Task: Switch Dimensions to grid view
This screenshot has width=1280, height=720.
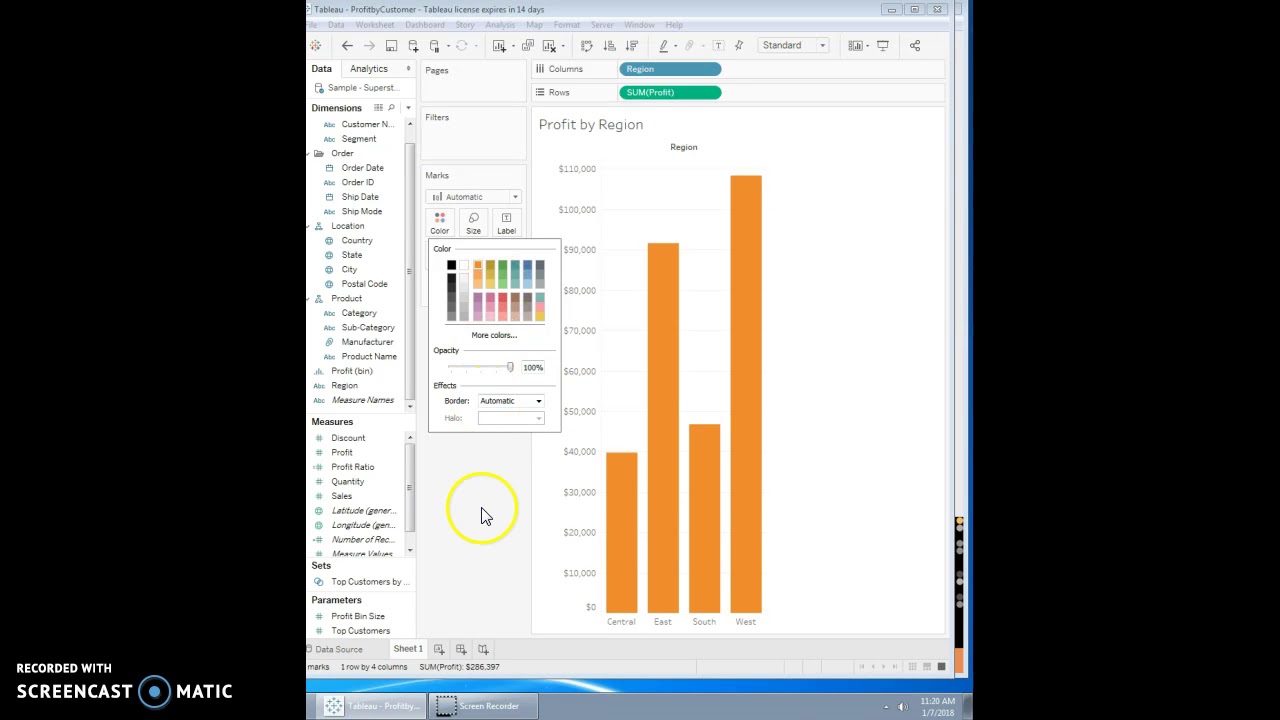Action: [378, 108]
